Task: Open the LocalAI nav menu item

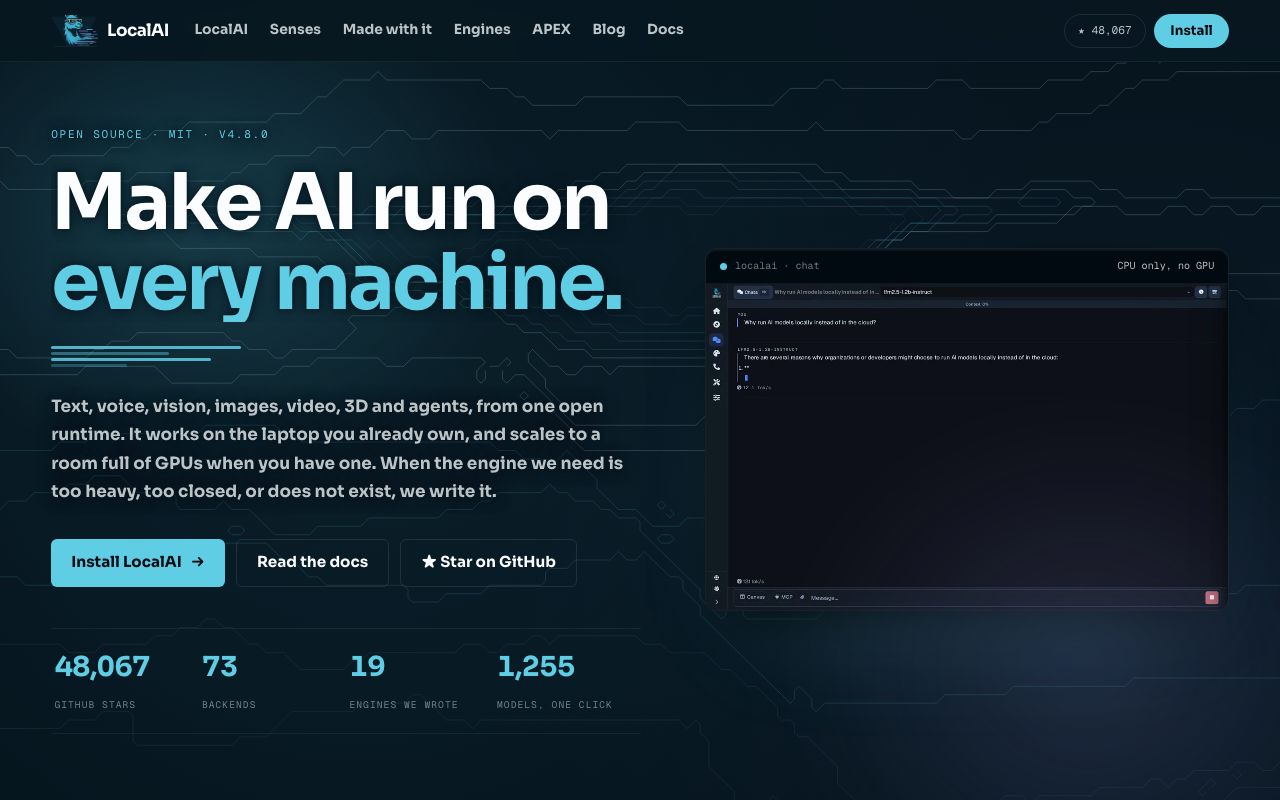Action: [221, 30]
